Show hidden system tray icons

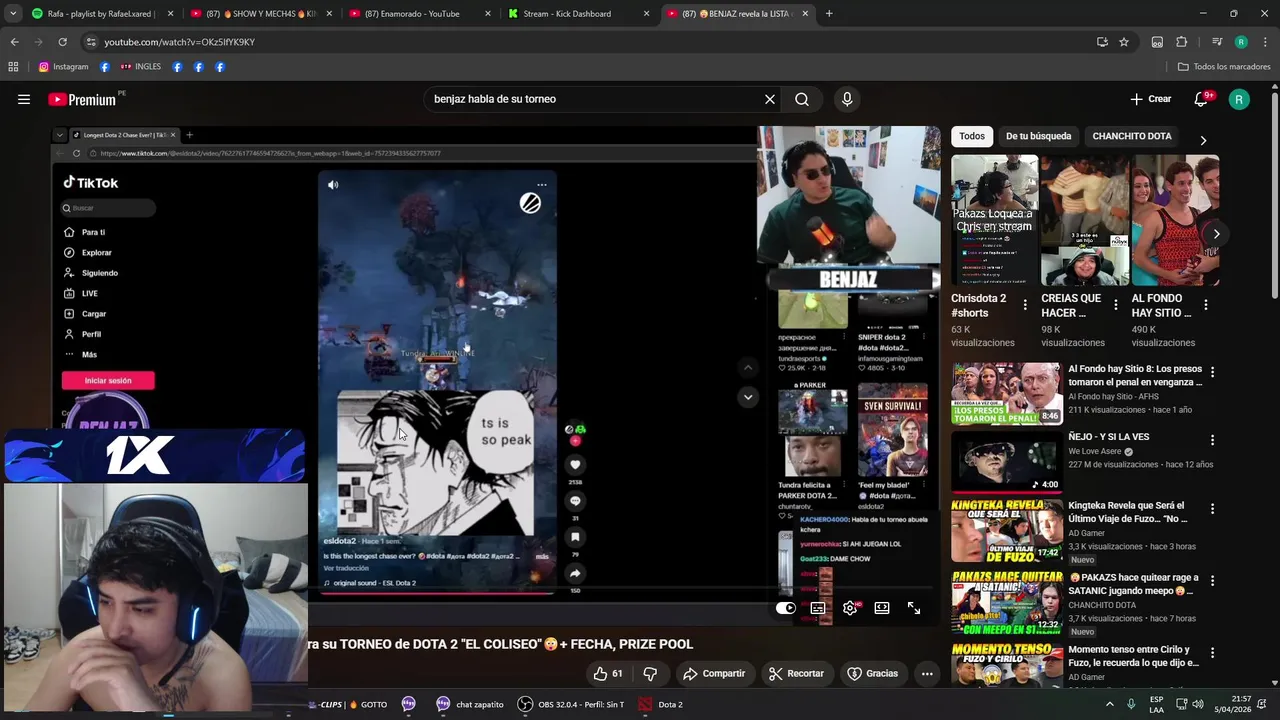click(1109, 704)
